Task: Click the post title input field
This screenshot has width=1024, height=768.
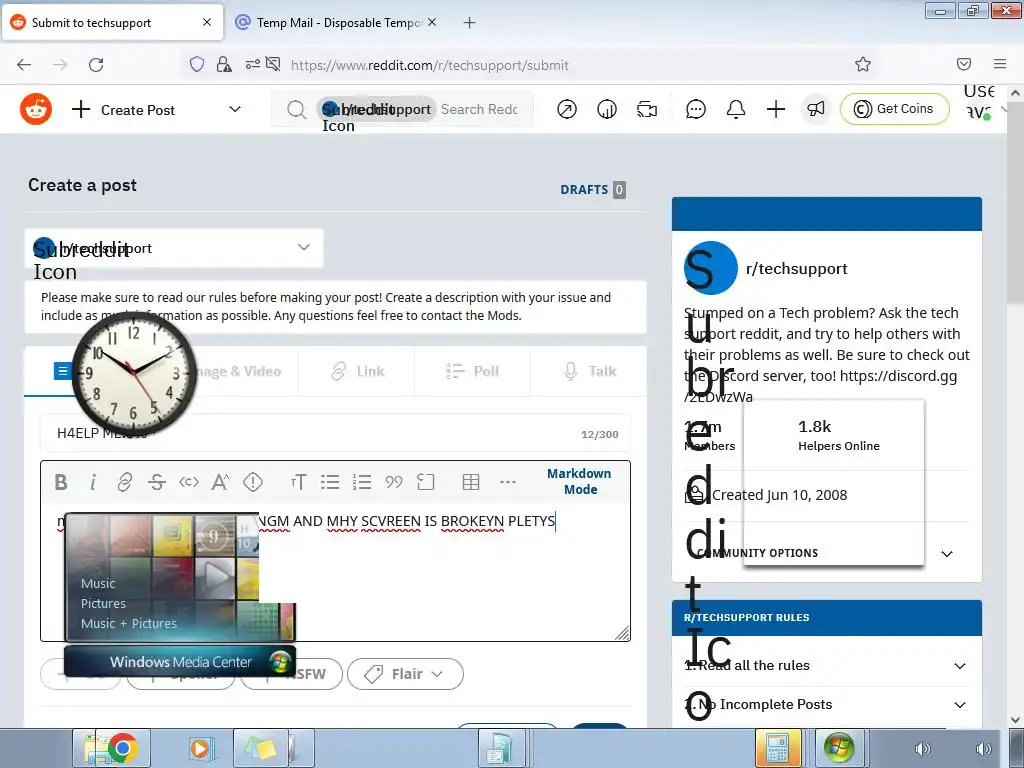Action: (335, 434)
